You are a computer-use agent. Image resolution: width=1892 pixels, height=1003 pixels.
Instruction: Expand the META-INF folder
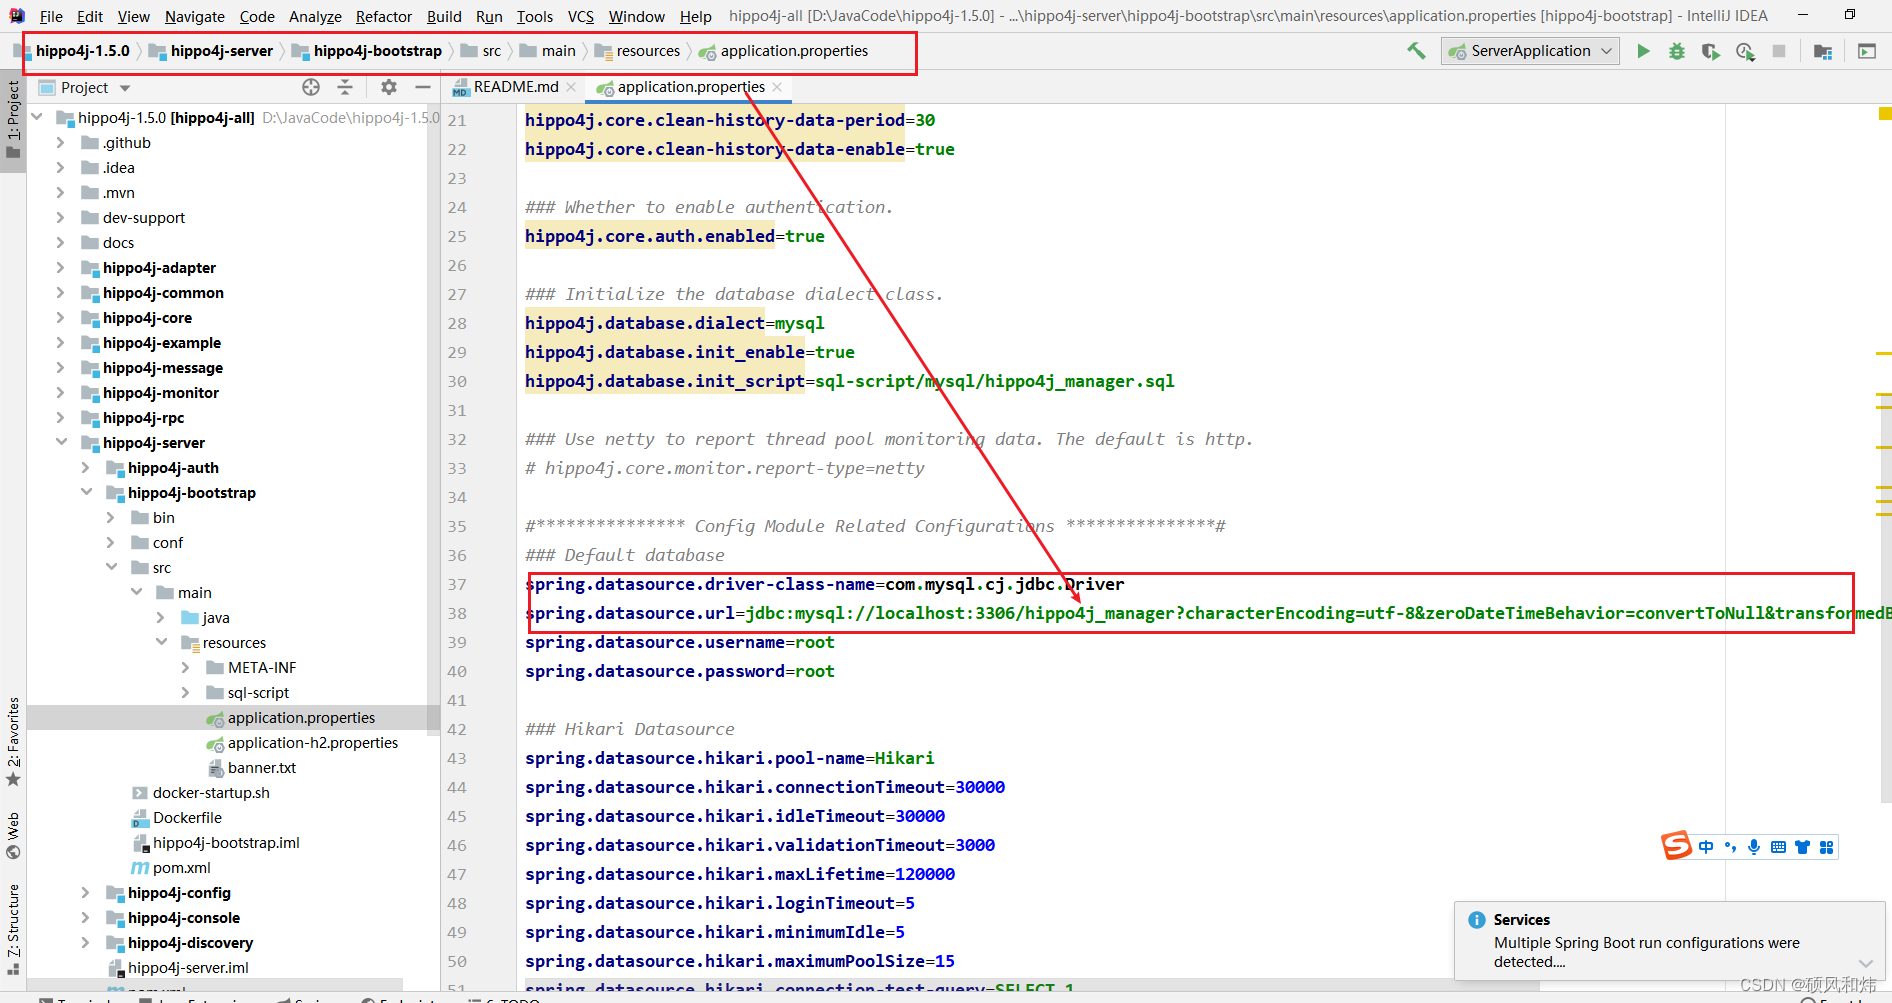[x=186, y=667]
